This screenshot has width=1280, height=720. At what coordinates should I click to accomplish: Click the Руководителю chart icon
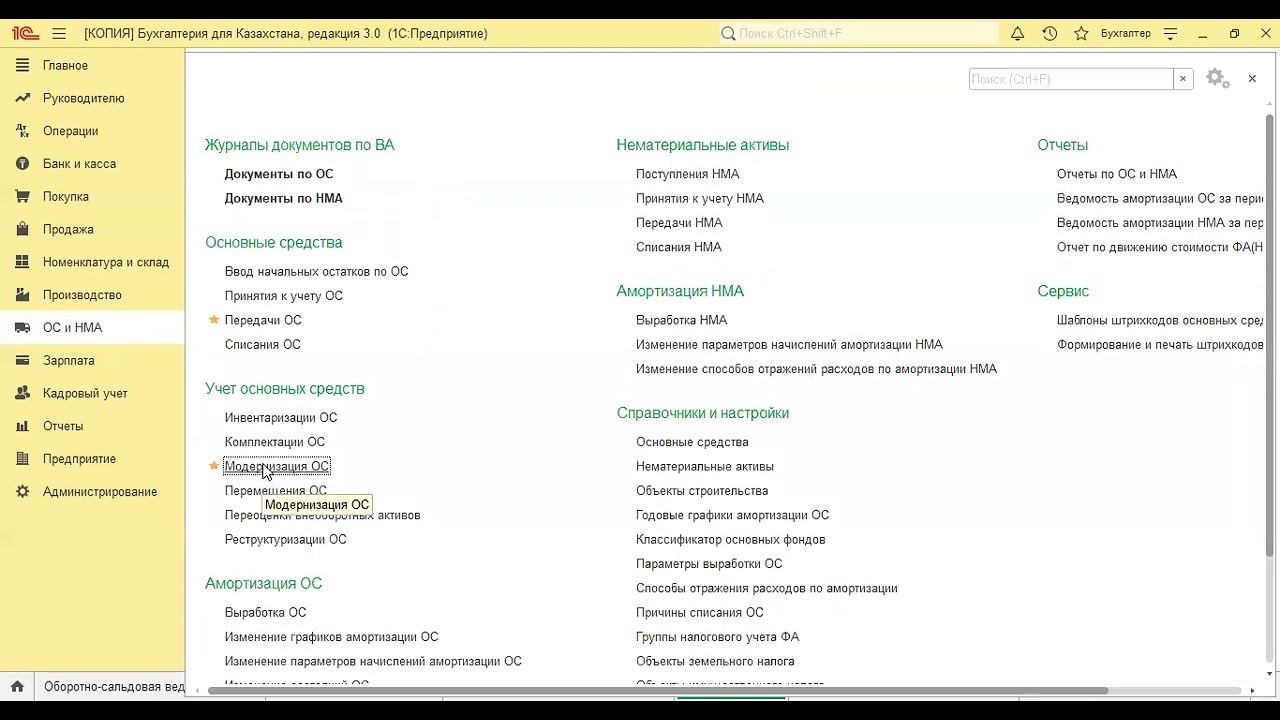(x=22, y=98)
